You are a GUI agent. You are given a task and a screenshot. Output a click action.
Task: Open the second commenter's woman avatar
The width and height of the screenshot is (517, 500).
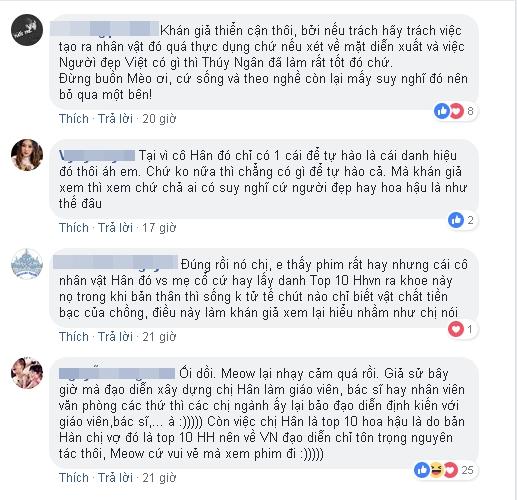pyautogui.click(x=27, y=155)
